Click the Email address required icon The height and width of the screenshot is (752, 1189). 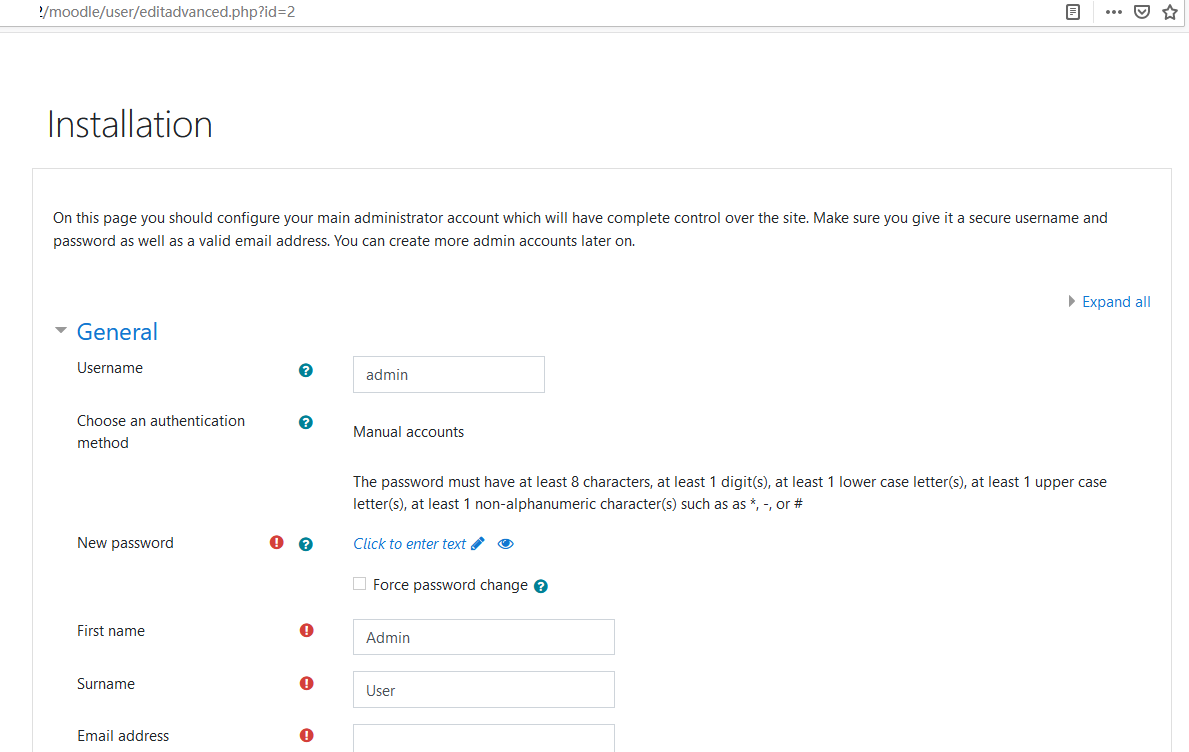tap(306, 735)
